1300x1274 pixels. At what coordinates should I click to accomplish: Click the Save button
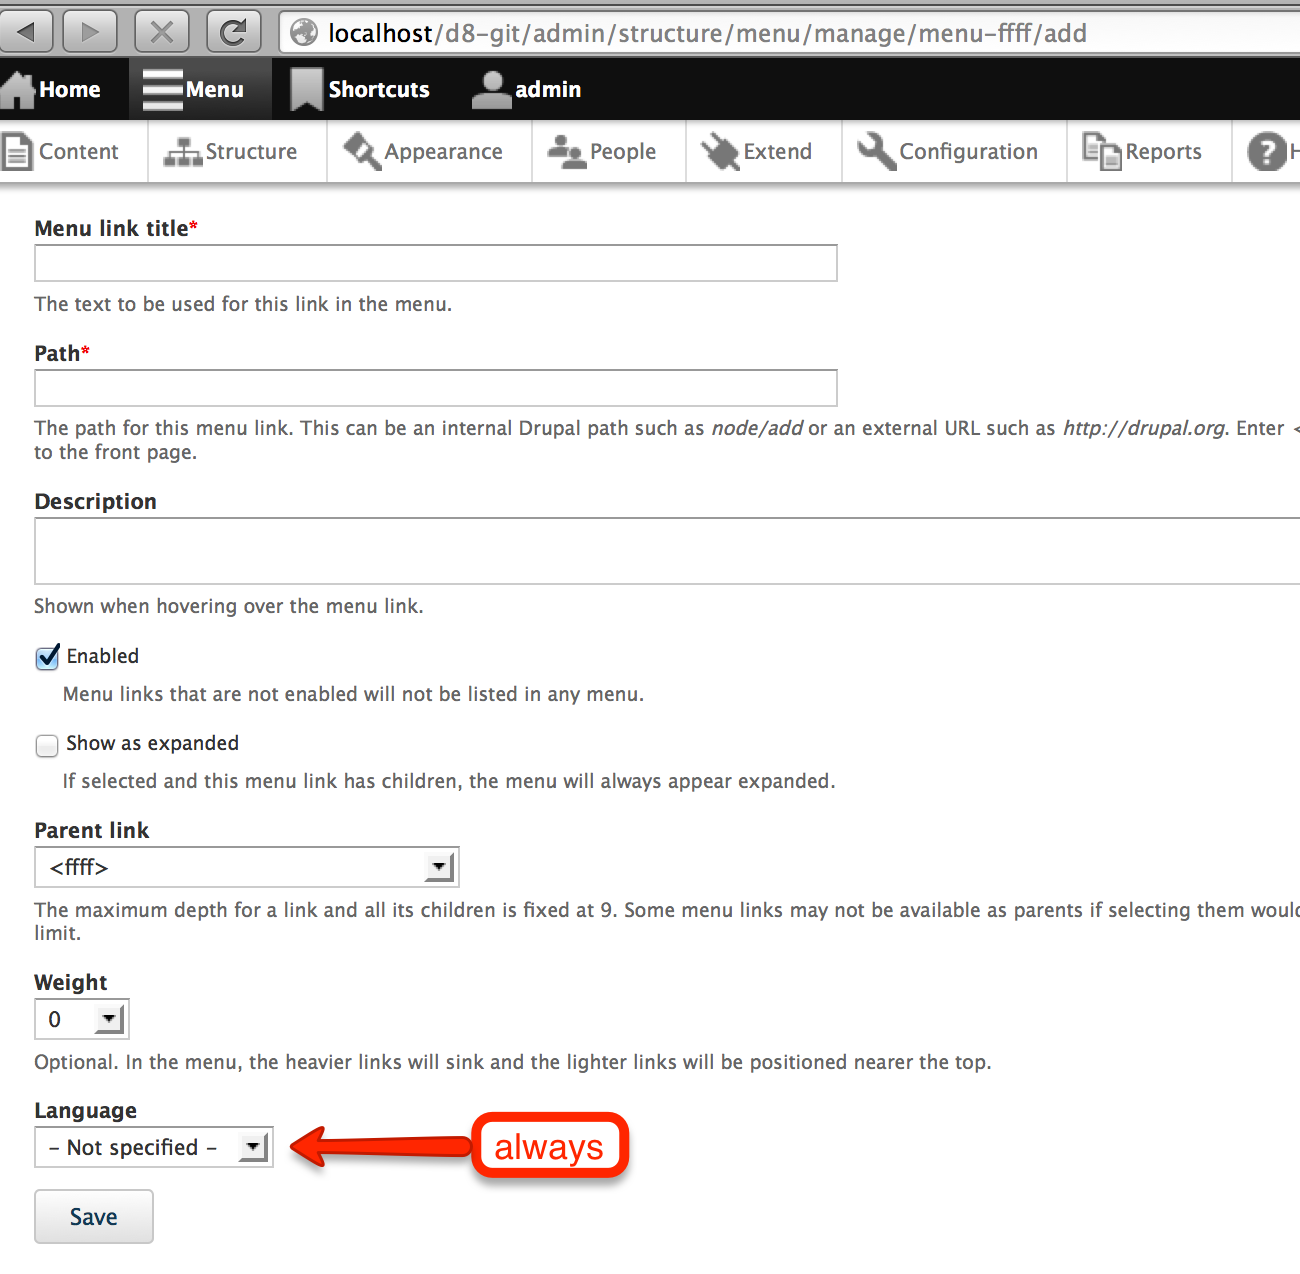click(x=94, y=1216)
